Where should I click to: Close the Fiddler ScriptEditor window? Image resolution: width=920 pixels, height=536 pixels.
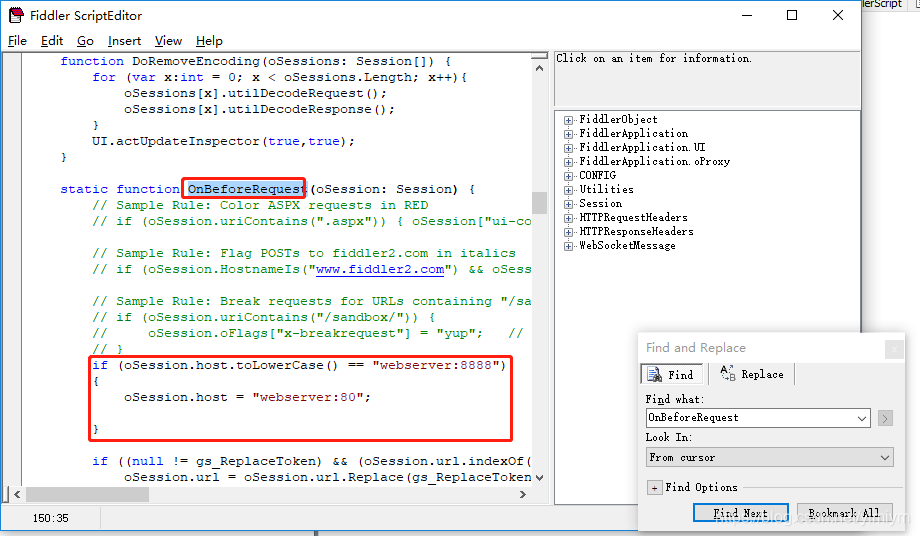[838, 15]
